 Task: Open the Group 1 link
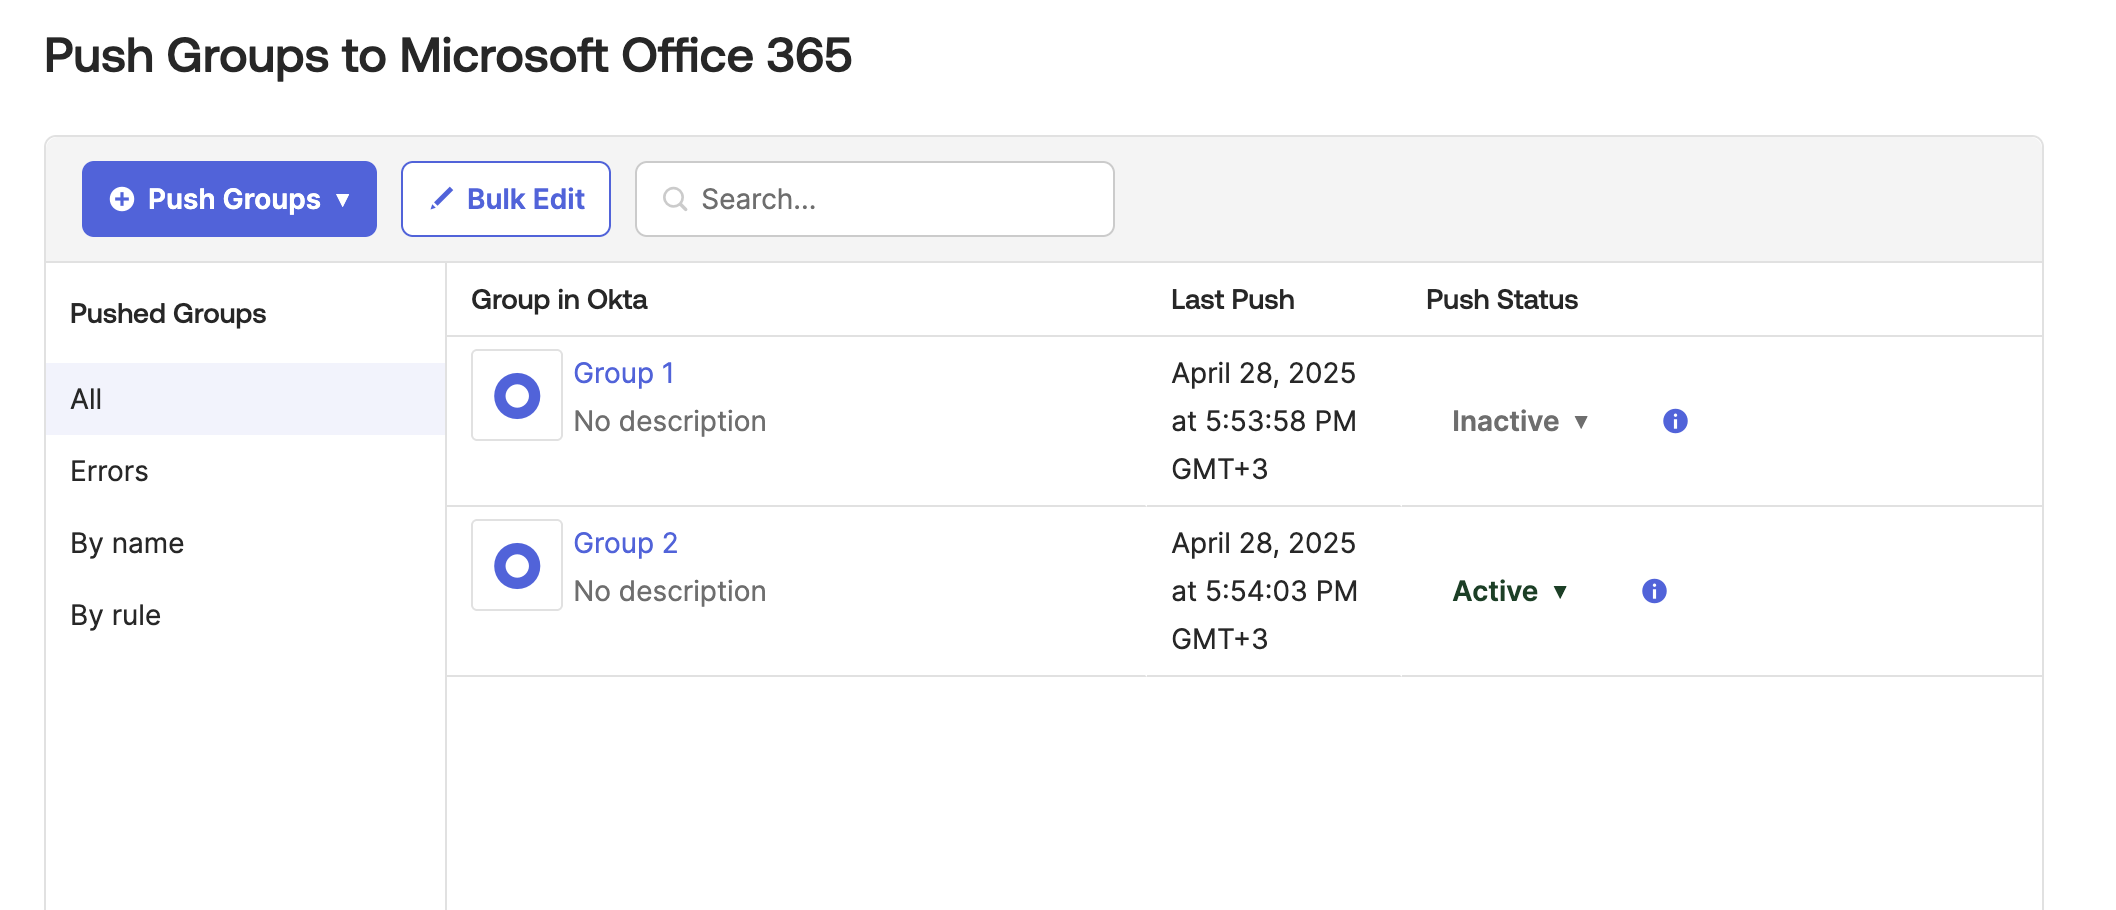click(623, 373)
